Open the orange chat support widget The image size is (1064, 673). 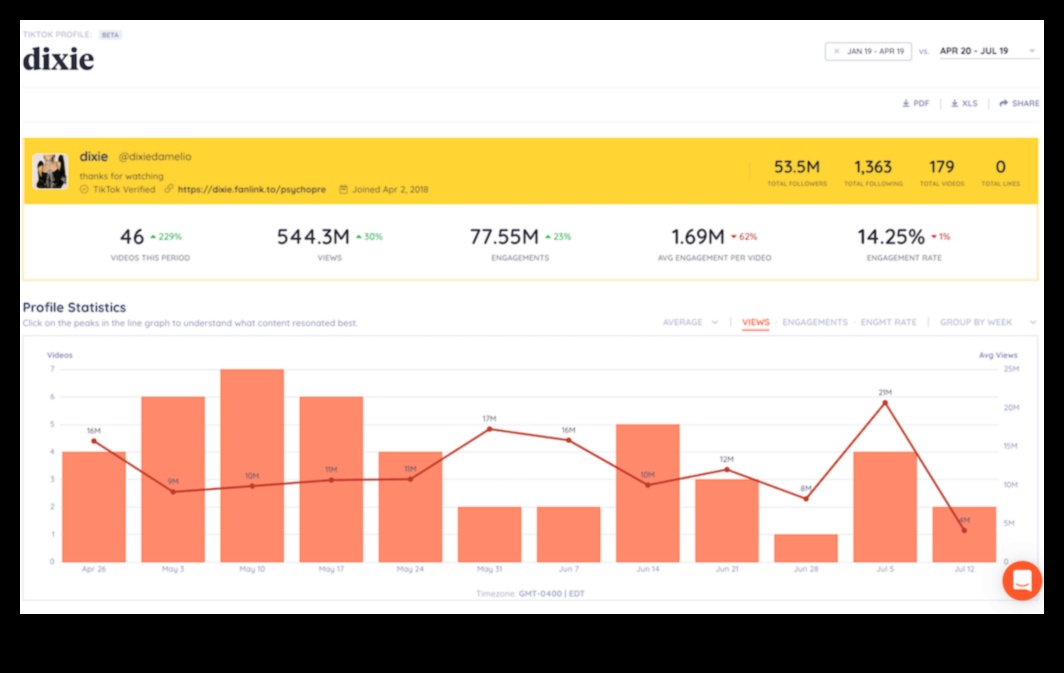tap(1022, 581)
